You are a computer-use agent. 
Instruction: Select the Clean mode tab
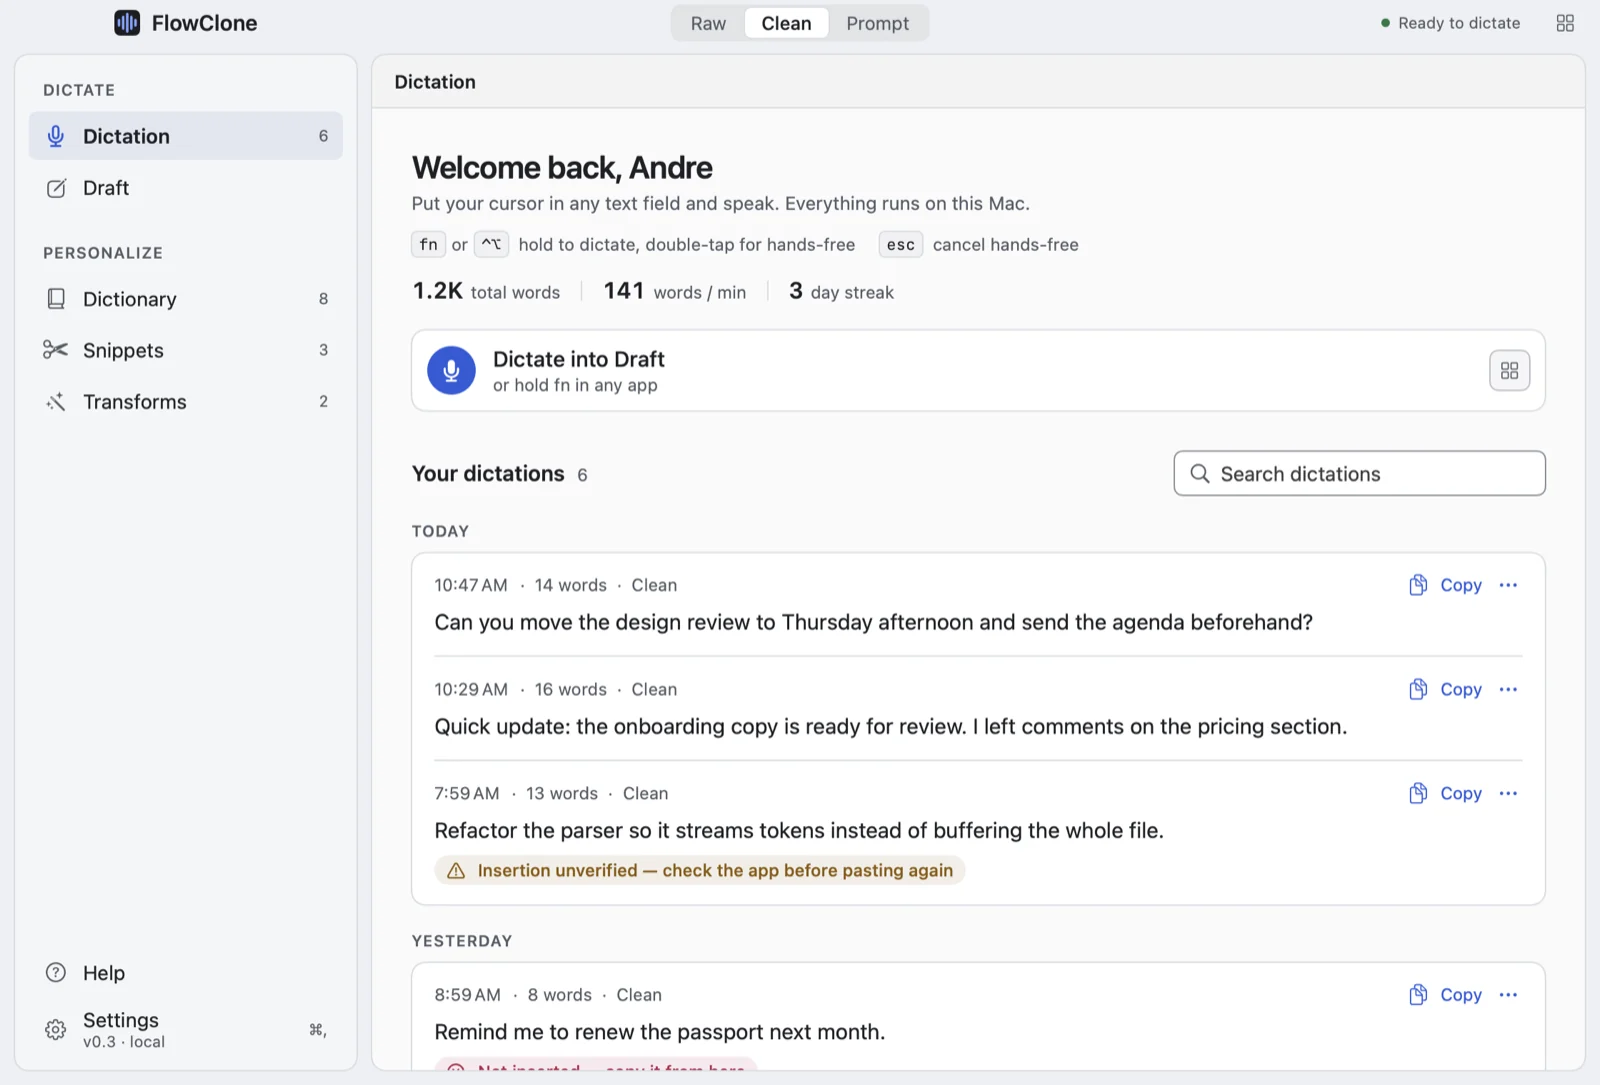786,23
